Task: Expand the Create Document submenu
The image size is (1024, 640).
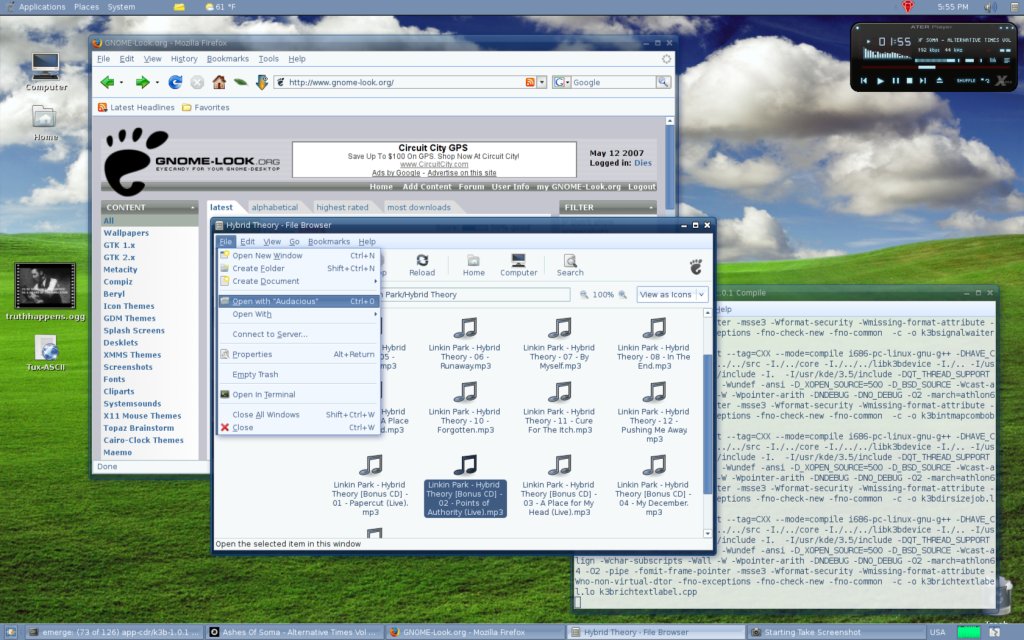Action: (298, 281)
